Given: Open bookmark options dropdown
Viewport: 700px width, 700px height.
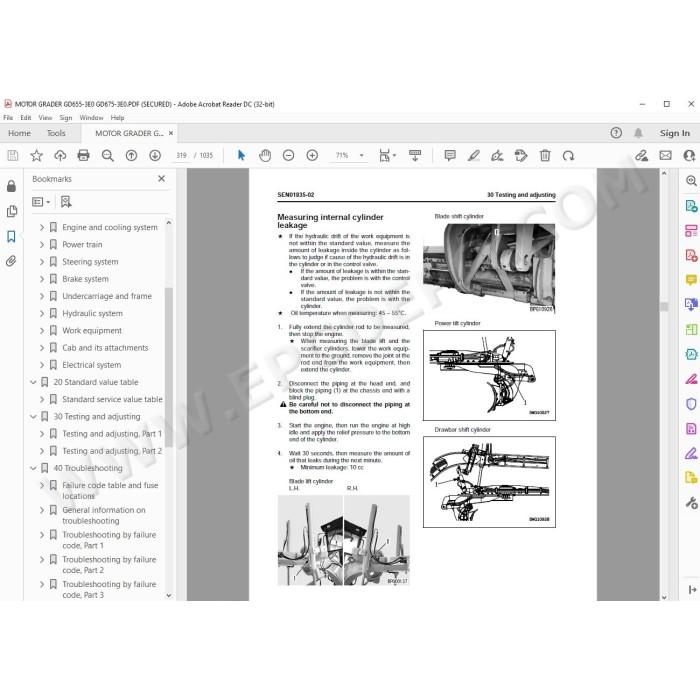Looking at the screenshot, I should 41,202.
